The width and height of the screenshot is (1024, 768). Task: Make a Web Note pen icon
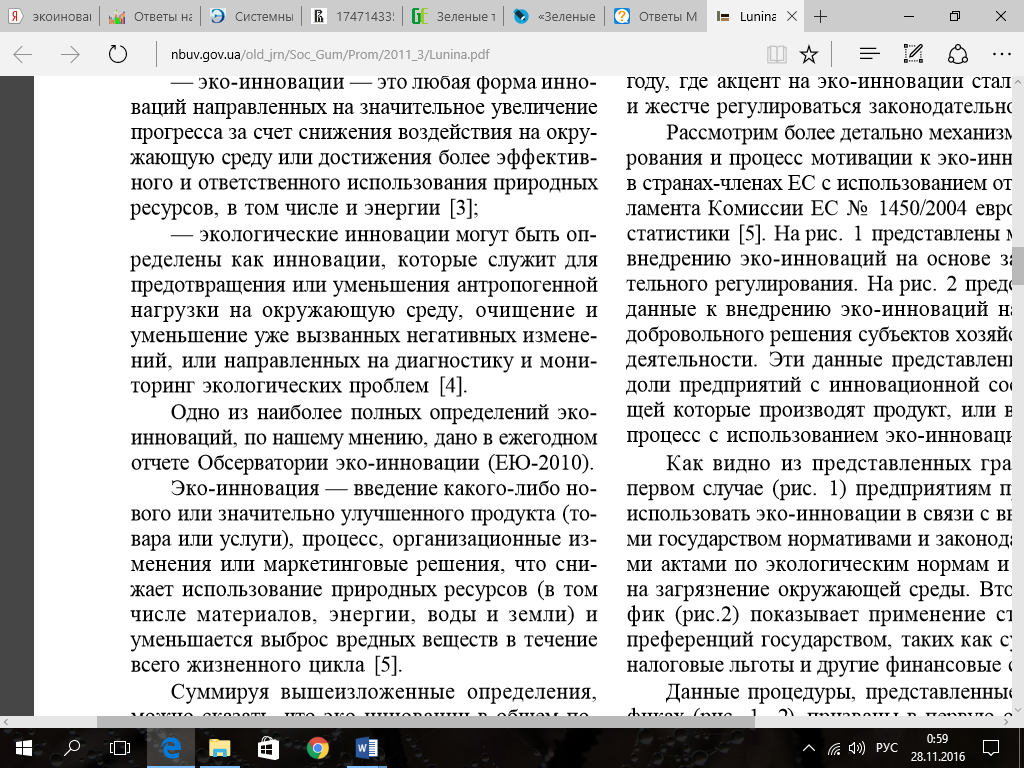pyautogui.click(x=913, y=54)
